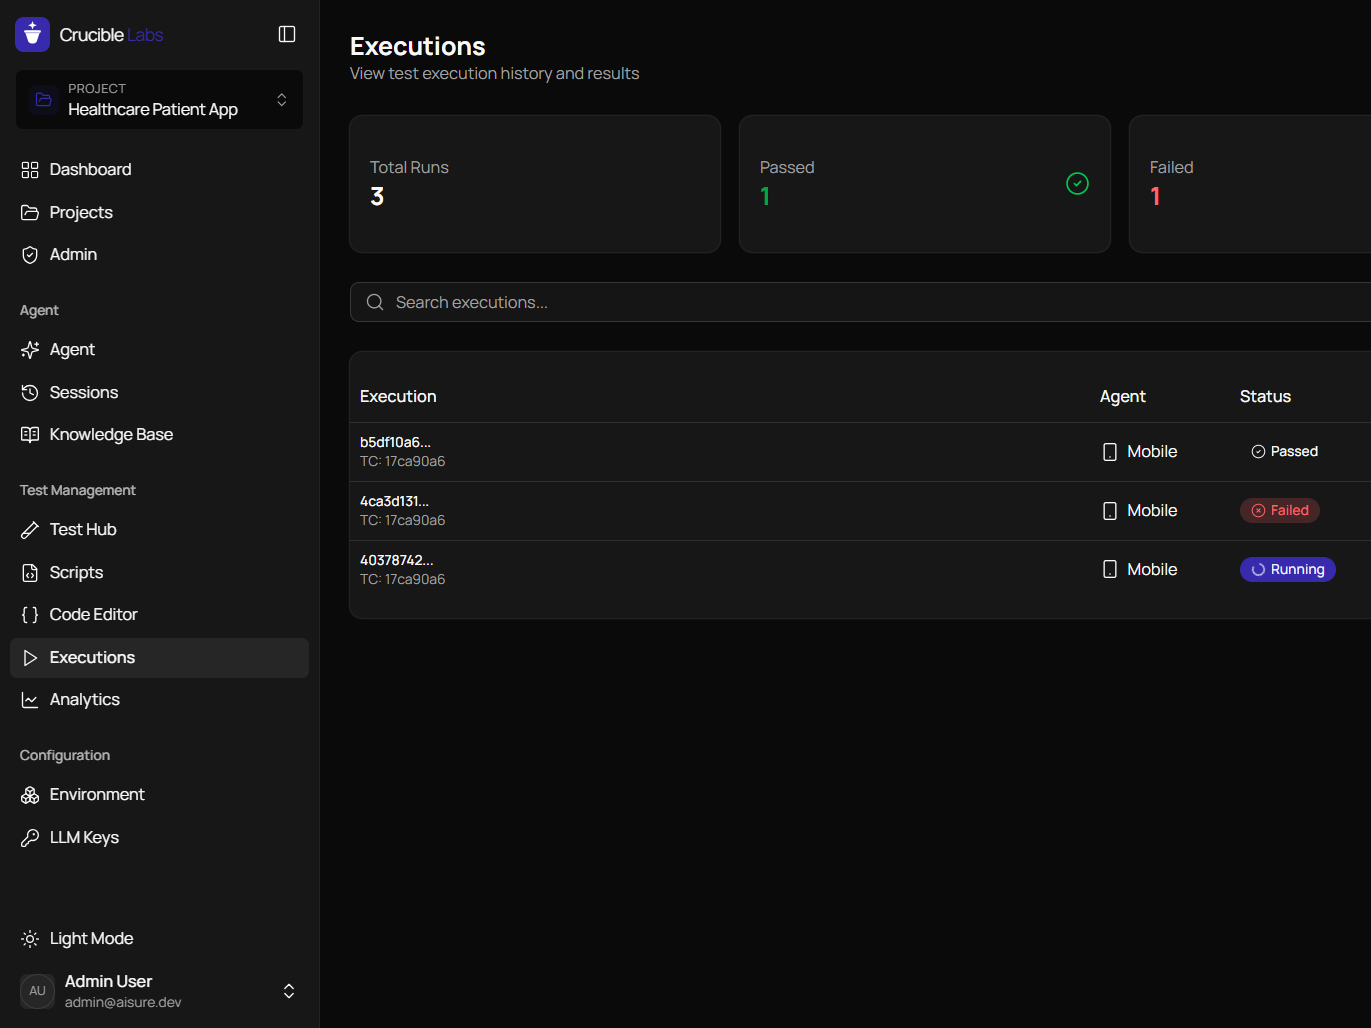Click the Passed checkmark circle icon
The height and width of the screenshot is (1028, 1371).
1077,183
